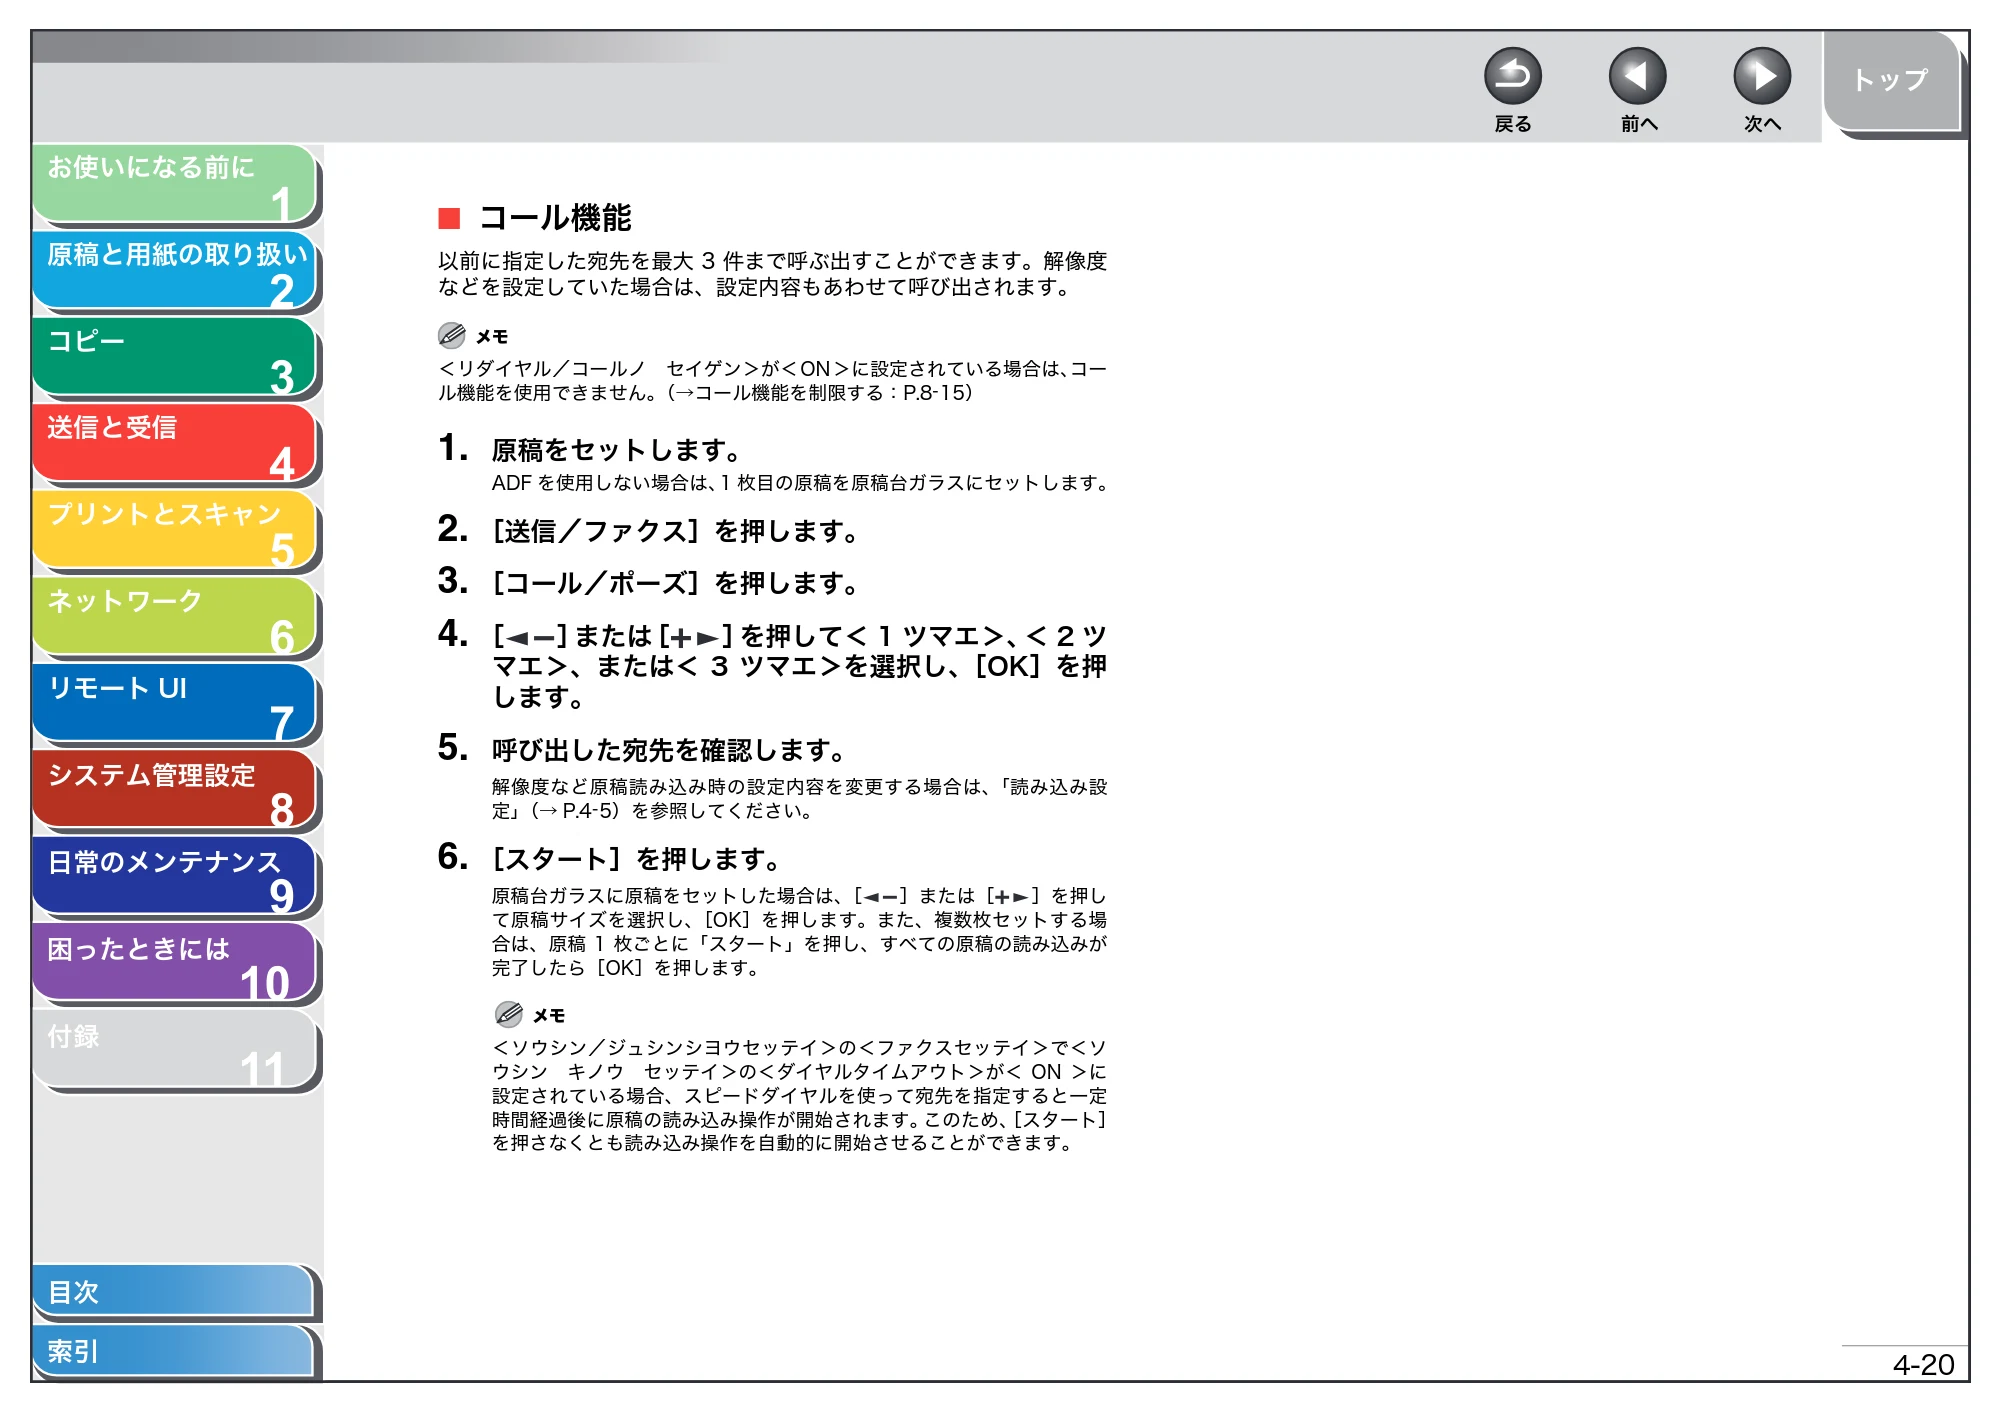The height and width of the screenshot is (1414, 2000).
Task: Select chapter 2 原稿と用紙の取り扱い
Action: (x=174, y=271)
